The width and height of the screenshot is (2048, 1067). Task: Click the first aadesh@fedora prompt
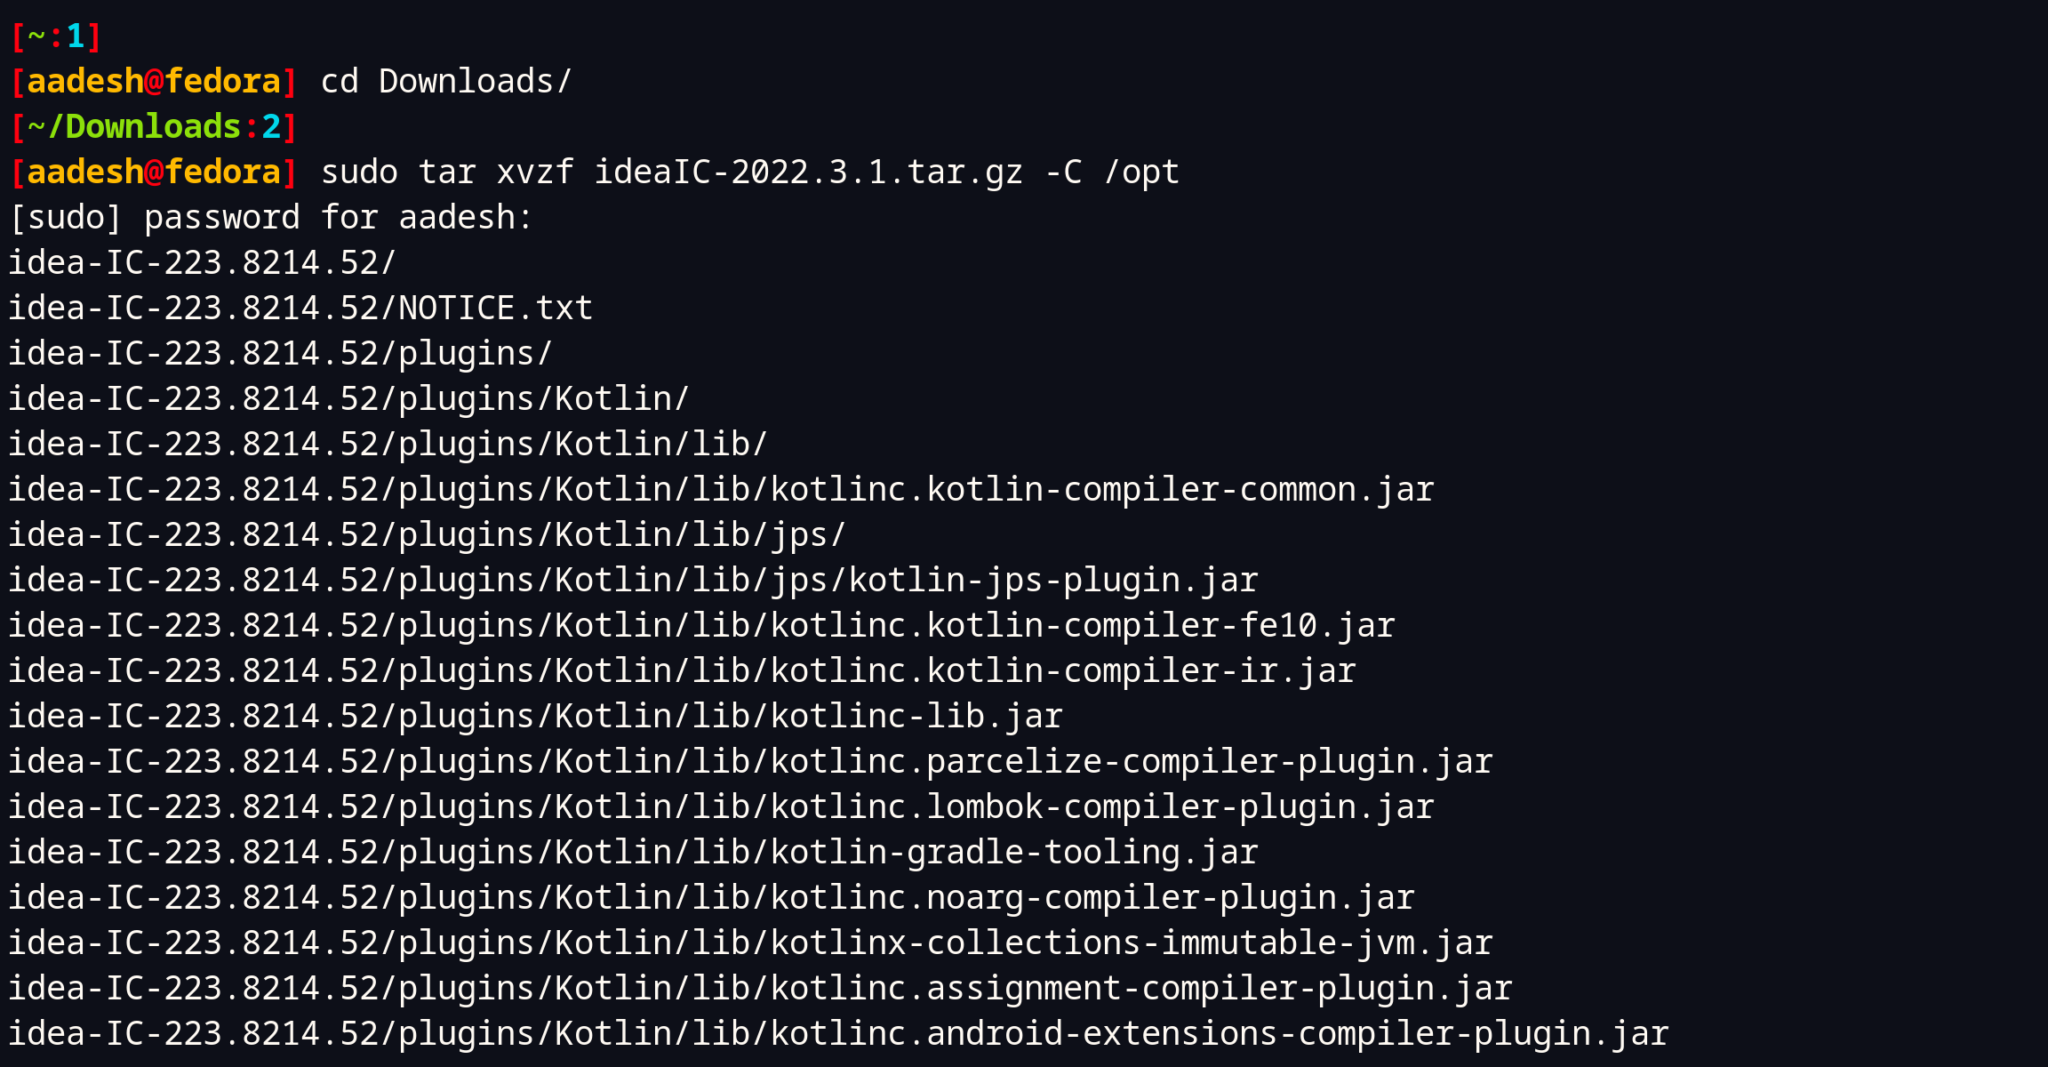point(154,81)
